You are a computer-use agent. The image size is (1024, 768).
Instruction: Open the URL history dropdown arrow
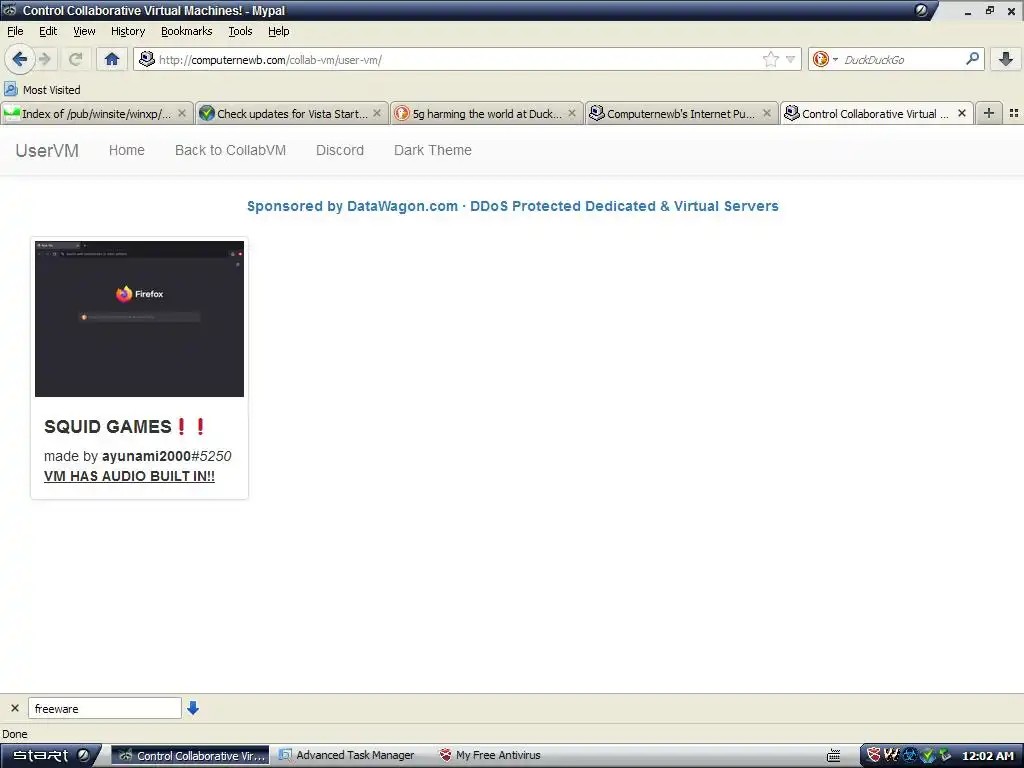[790, 59]
